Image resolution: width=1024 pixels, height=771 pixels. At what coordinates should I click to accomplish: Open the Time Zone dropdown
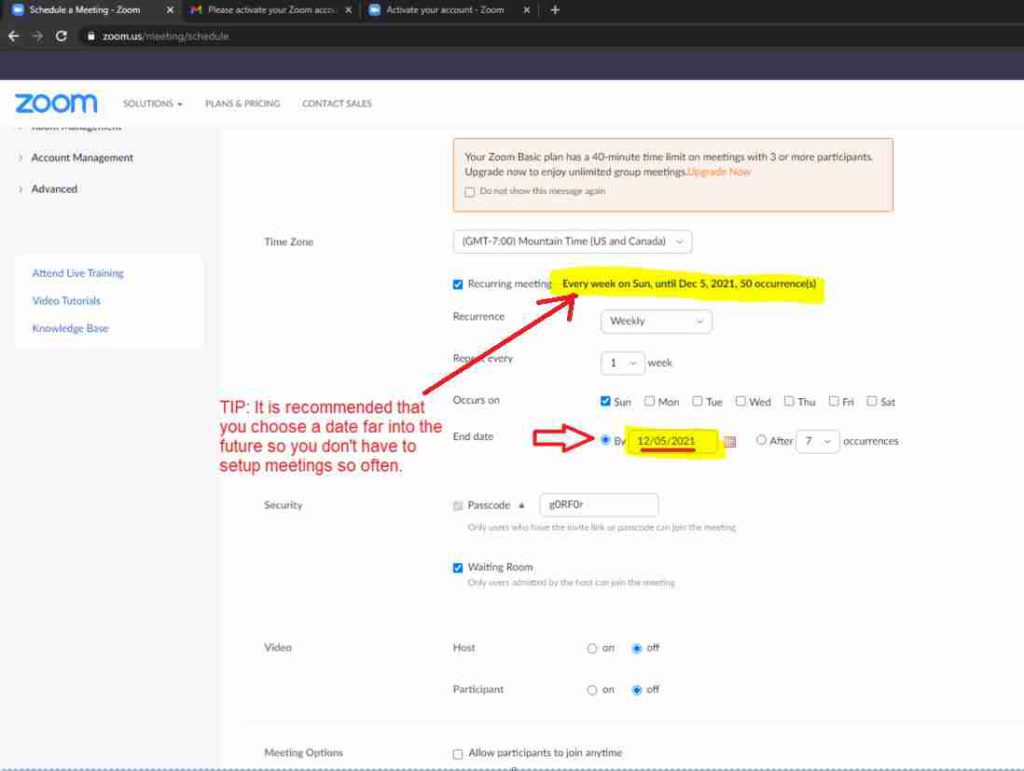572,242
